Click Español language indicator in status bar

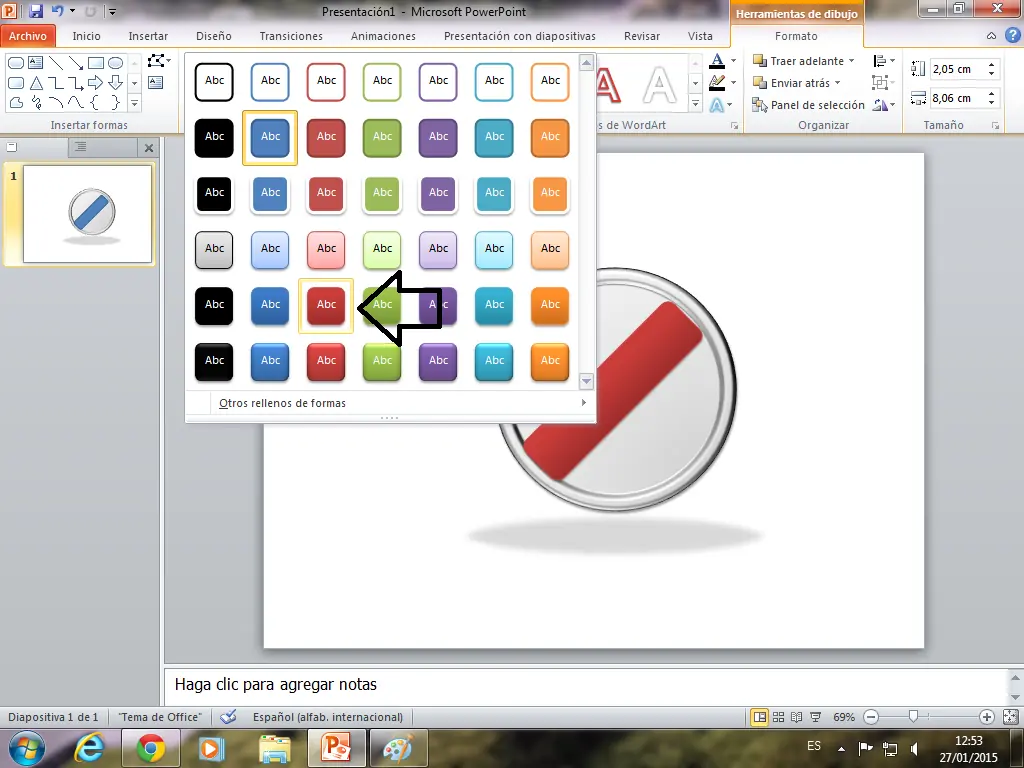coord(328,717)
